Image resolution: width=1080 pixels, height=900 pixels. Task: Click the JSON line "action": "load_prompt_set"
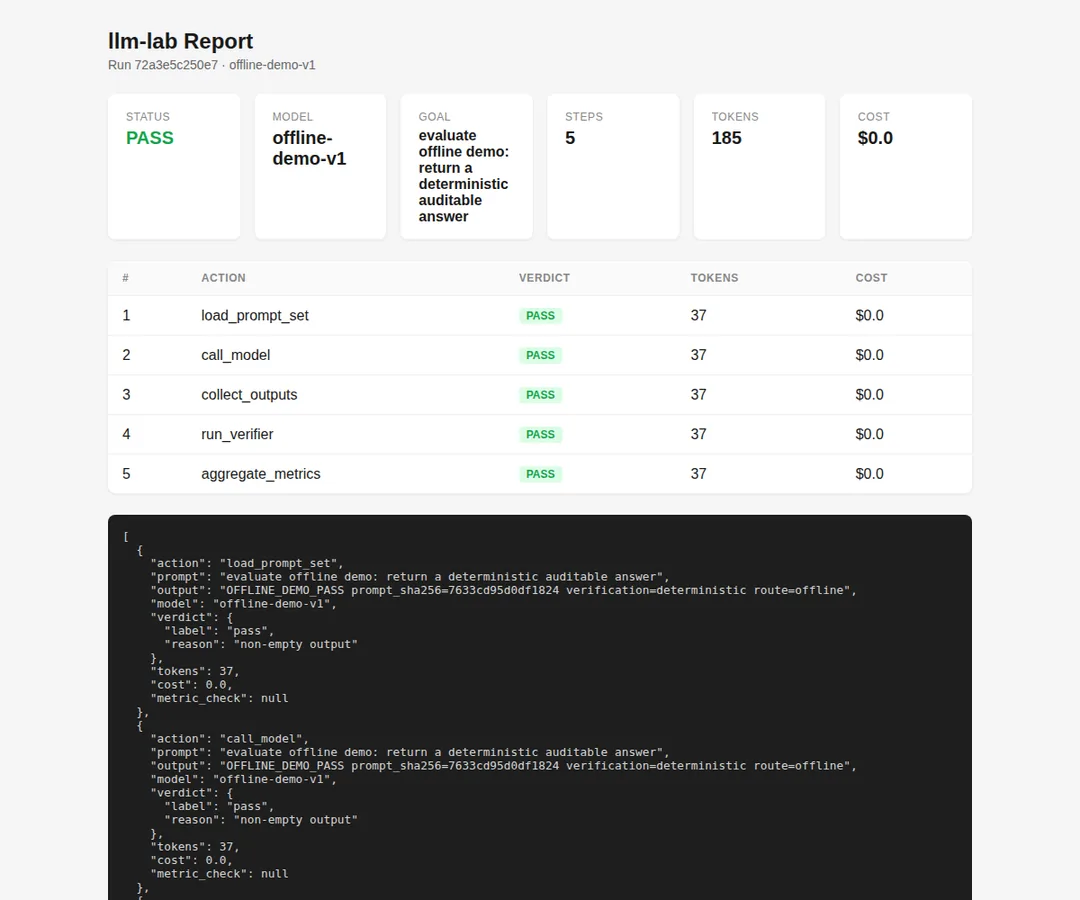[247, 563]
